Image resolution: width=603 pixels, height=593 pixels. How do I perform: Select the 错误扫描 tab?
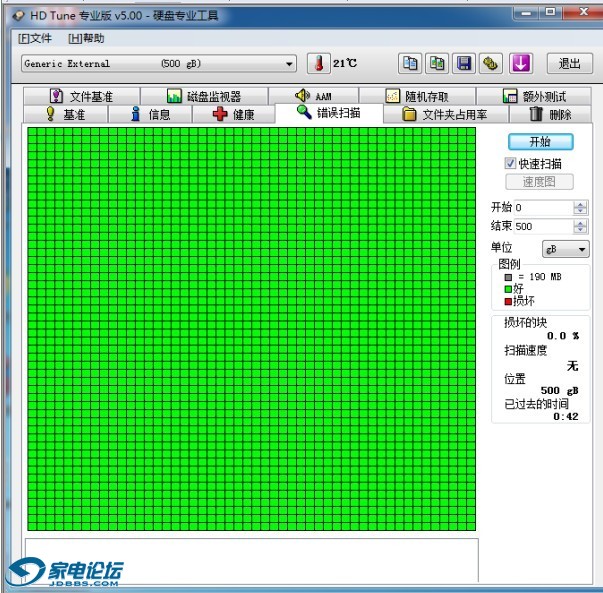pyautogui.click(x=329, y=113)
